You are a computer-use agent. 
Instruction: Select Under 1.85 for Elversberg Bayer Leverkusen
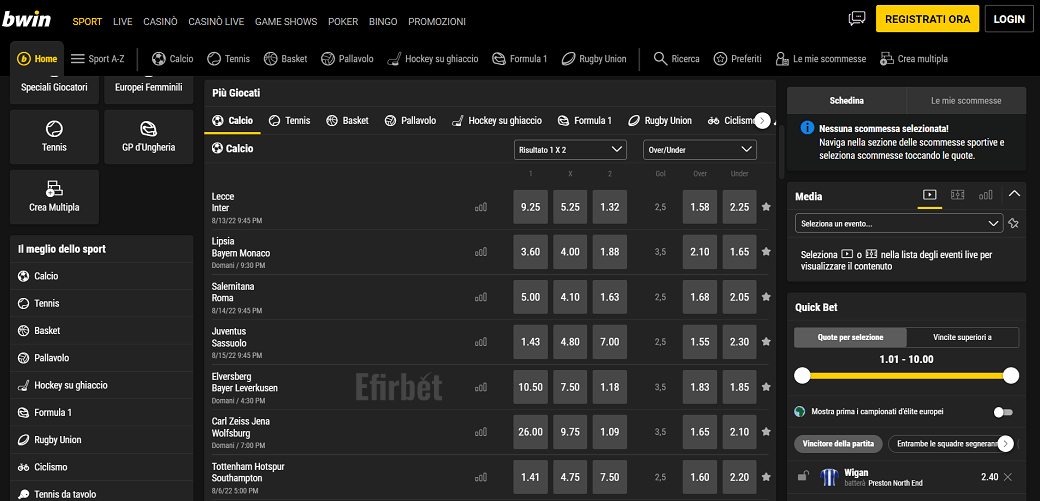(x=740, y=387)
